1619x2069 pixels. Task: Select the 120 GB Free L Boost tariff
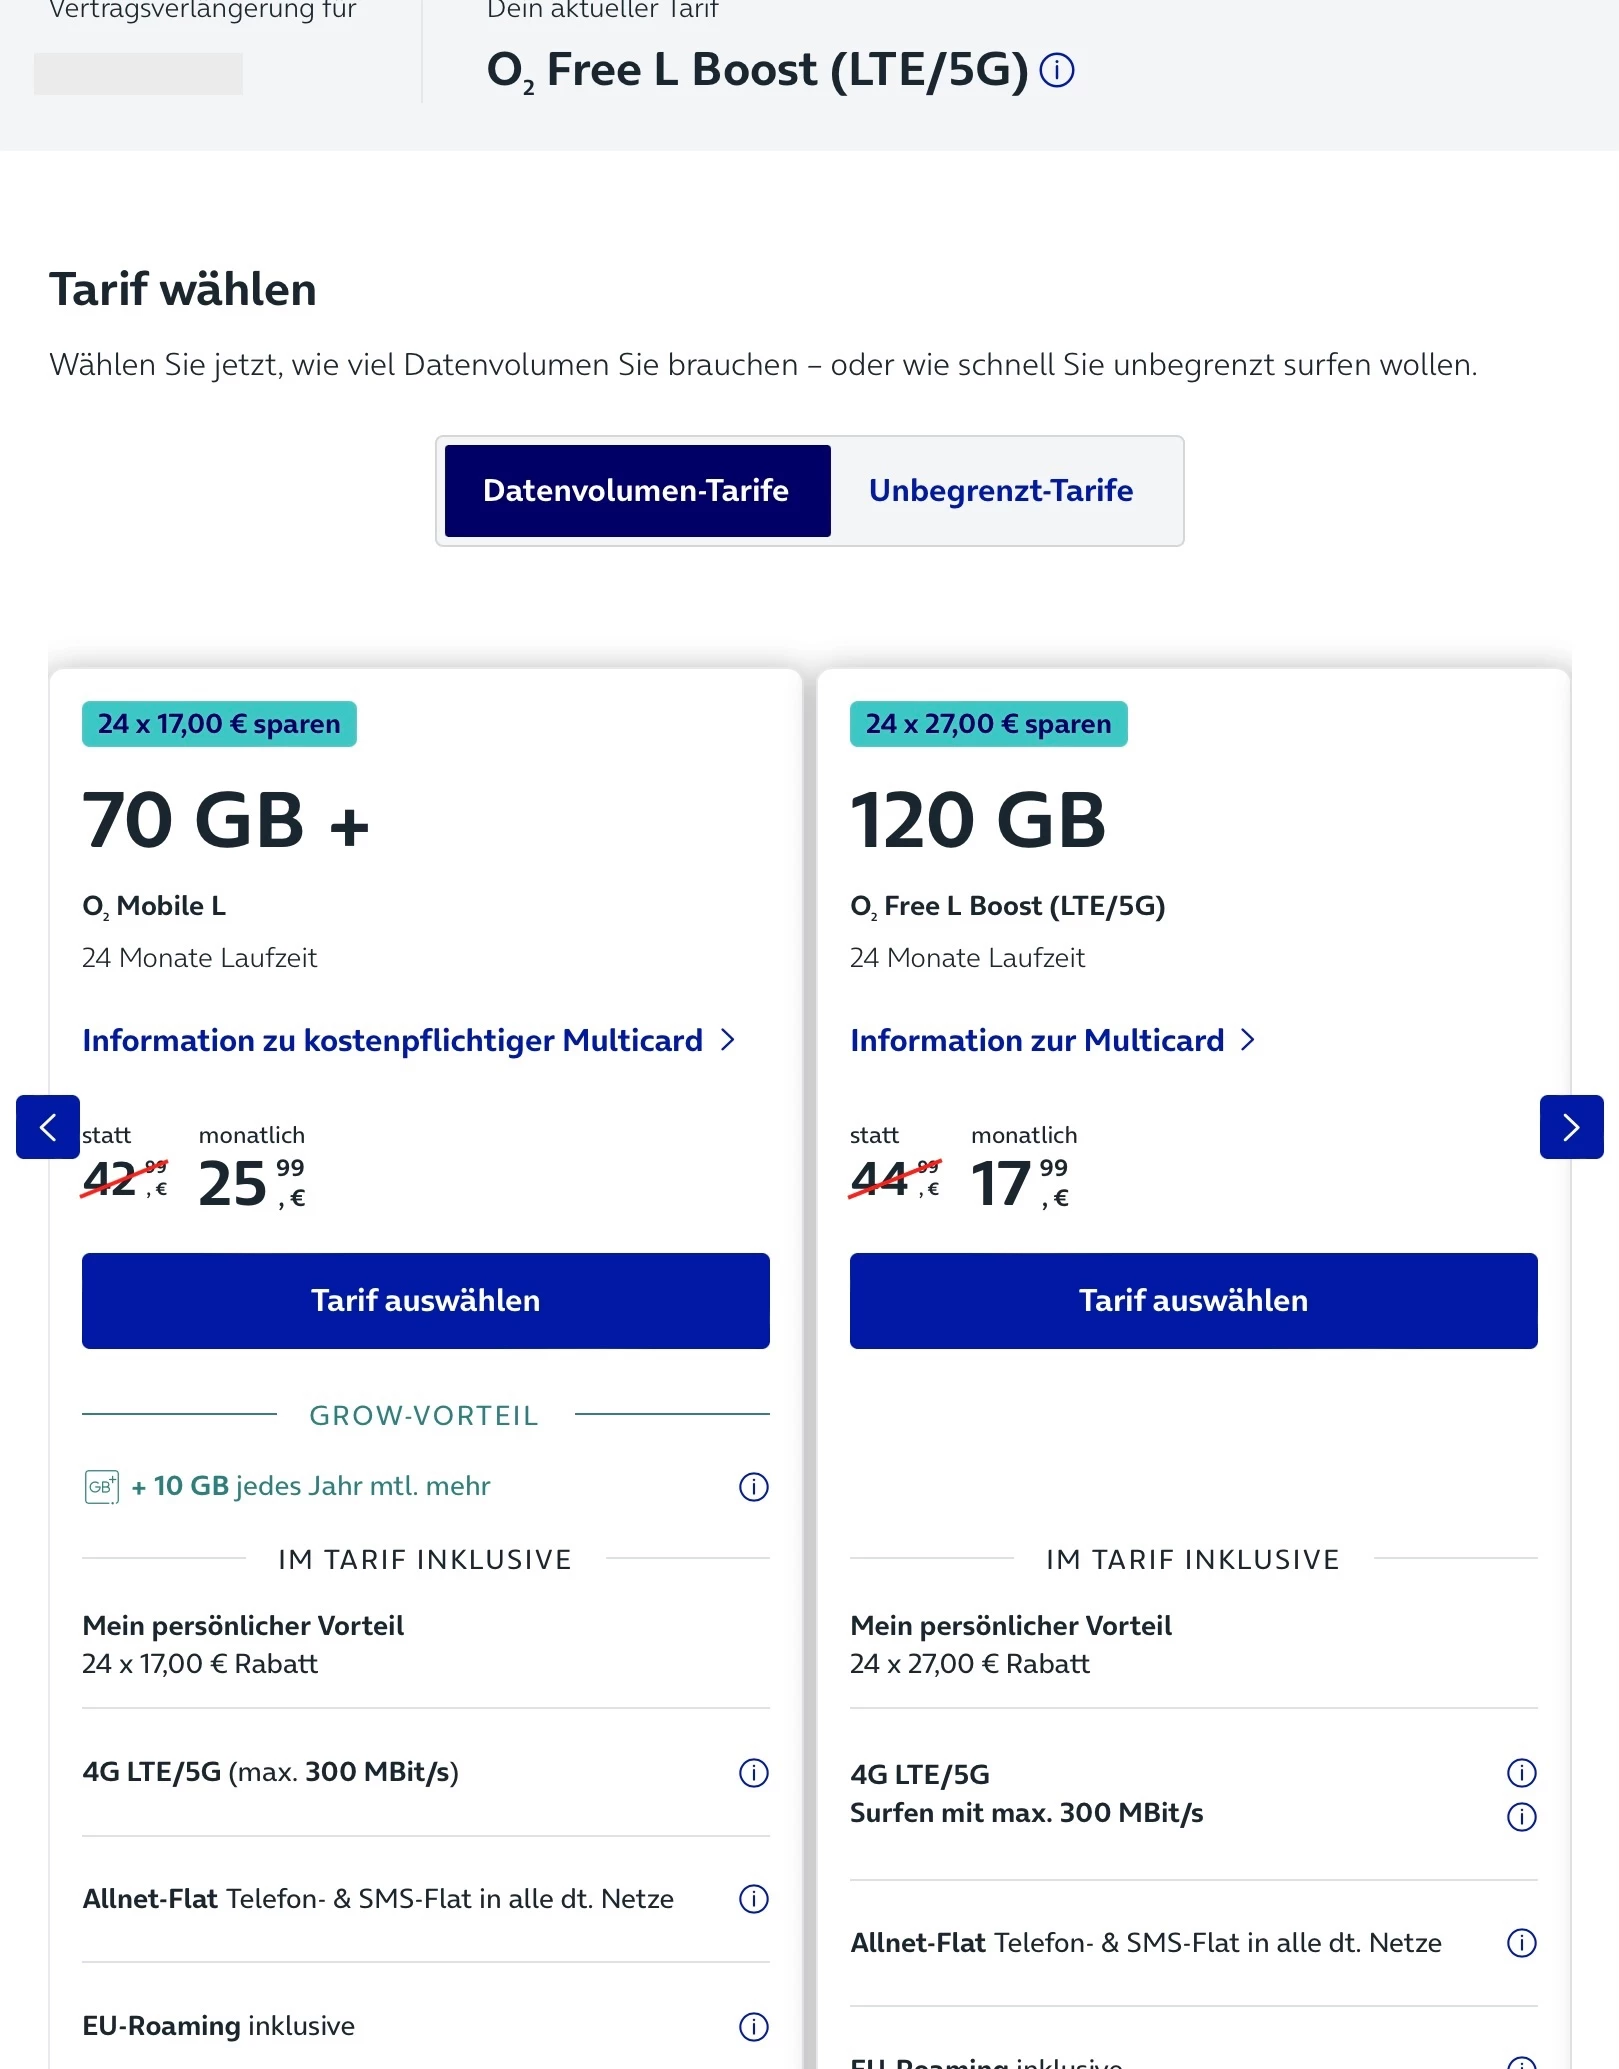[x=1194, y=1301]
